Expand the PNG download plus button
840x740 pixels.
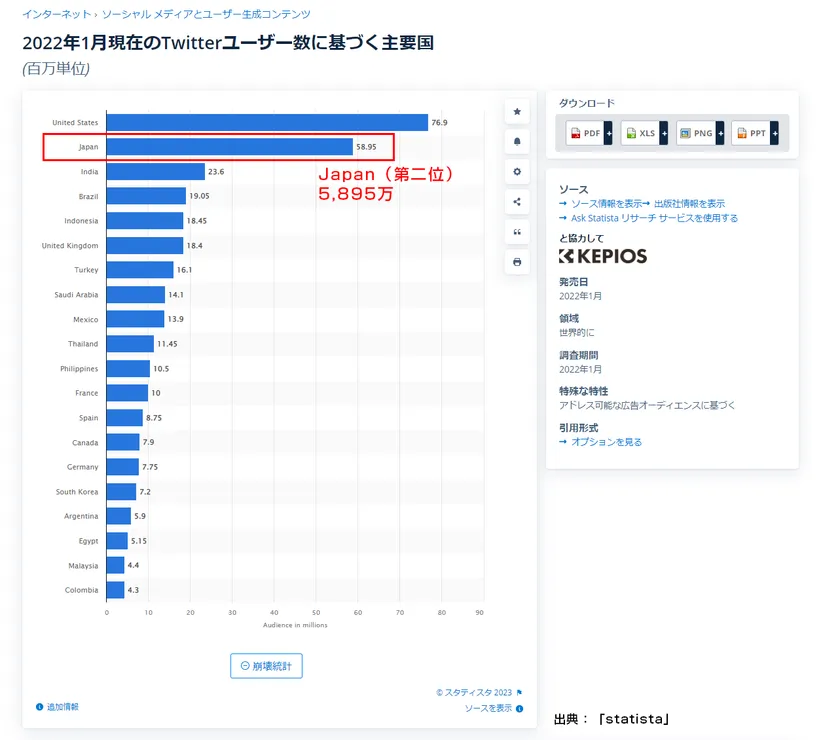point(718,133)
